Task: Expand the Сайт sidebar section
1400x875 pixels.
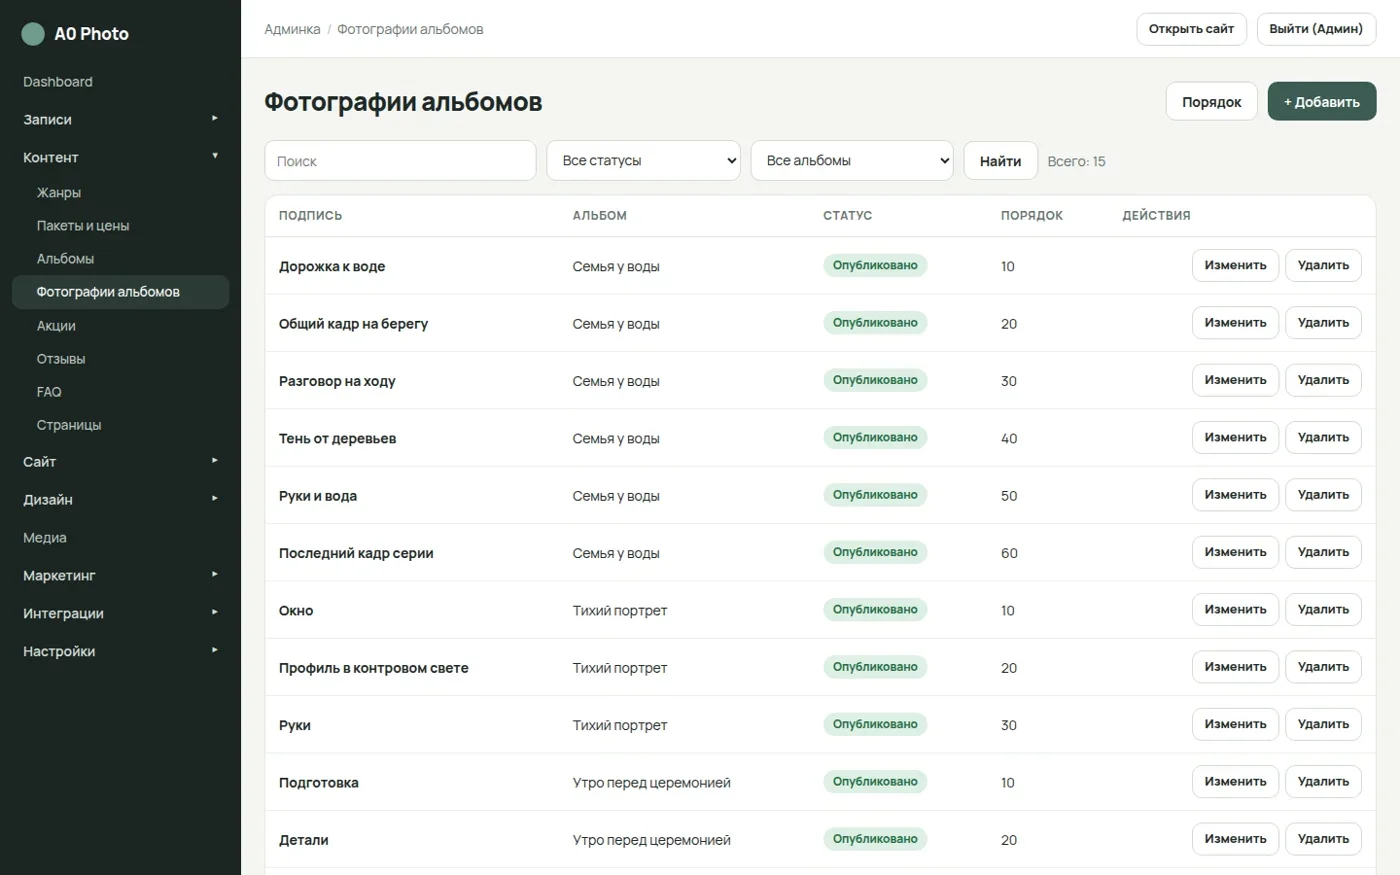Action: tap(120, 461)
